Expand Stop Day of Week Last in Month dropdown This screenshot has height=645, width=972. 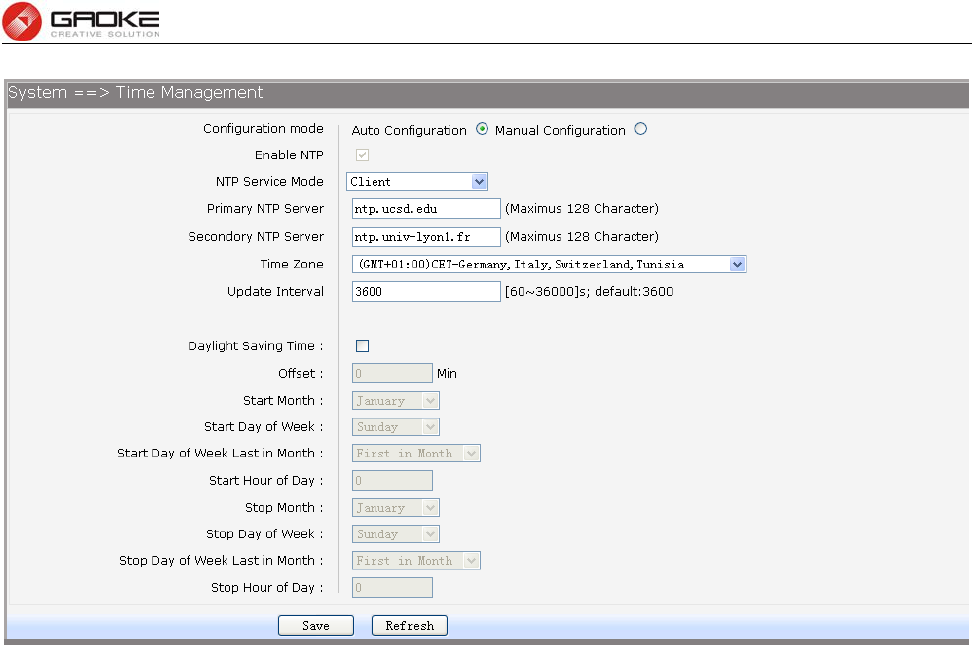[x=416, y=561]
